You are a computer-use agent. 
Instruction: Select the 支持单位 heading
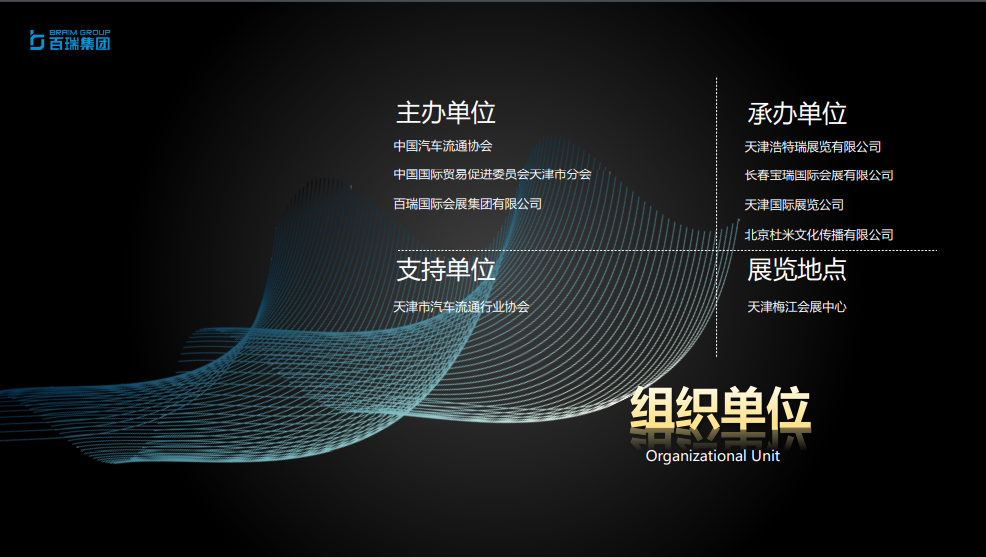tap(446, 270)
